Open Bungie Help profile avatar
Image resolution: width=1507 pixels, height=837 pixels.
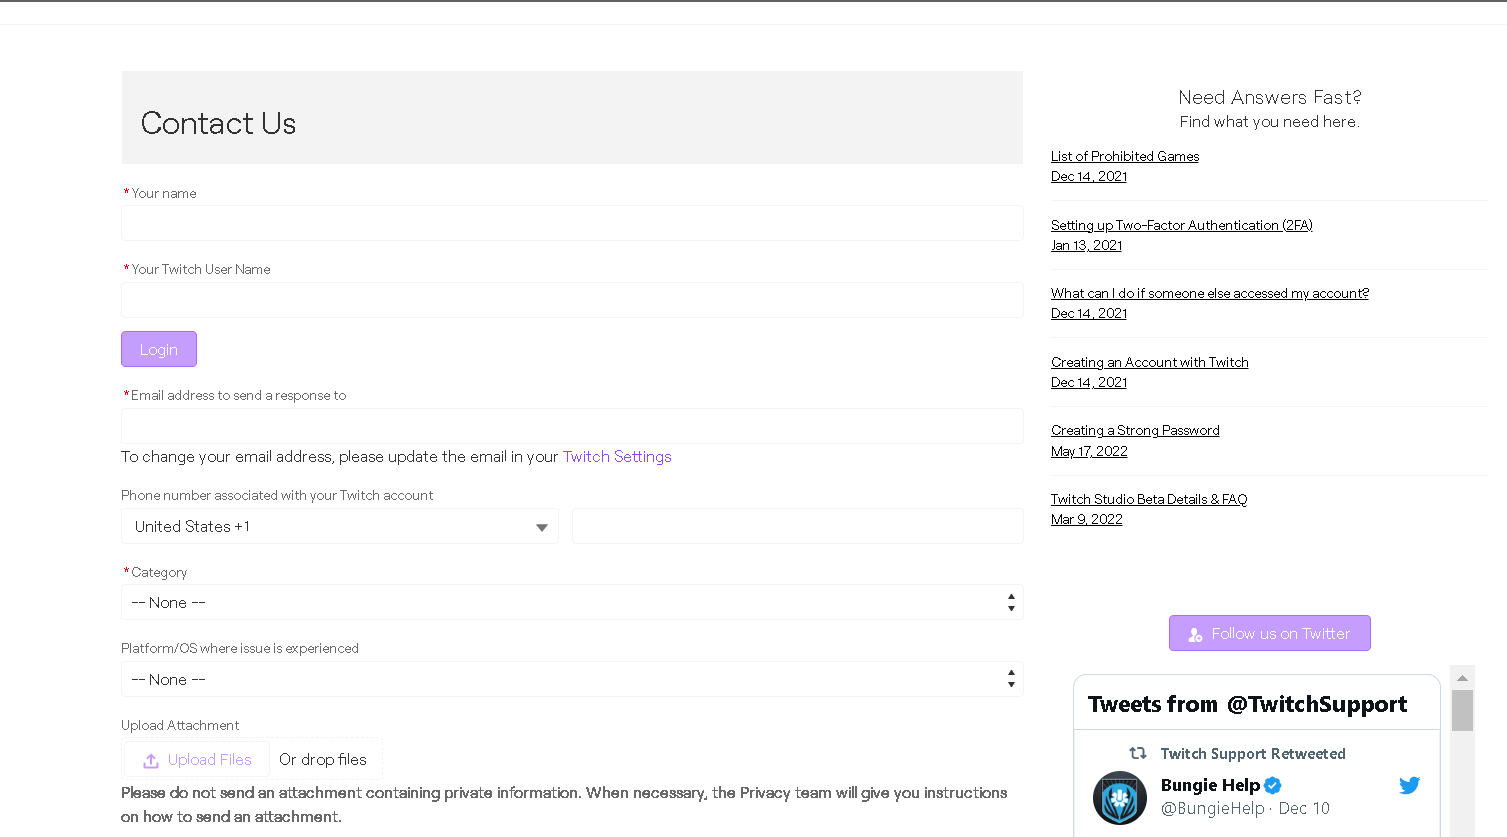pos(1120,797)
